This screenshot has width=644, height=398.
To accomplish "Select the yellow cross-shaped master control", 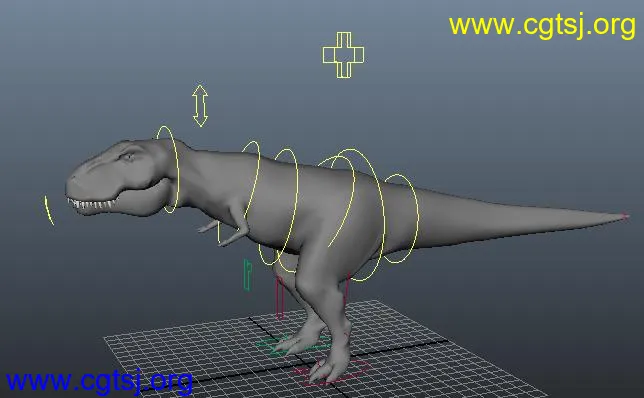I will 343,55.
